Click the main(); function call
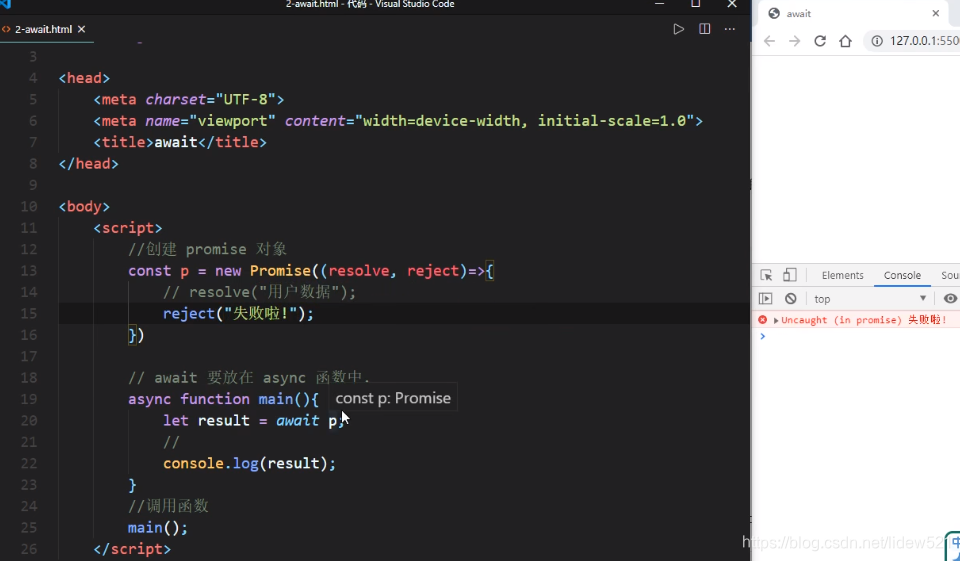Viewport: 960px width, 561px height. click(158, 528)
